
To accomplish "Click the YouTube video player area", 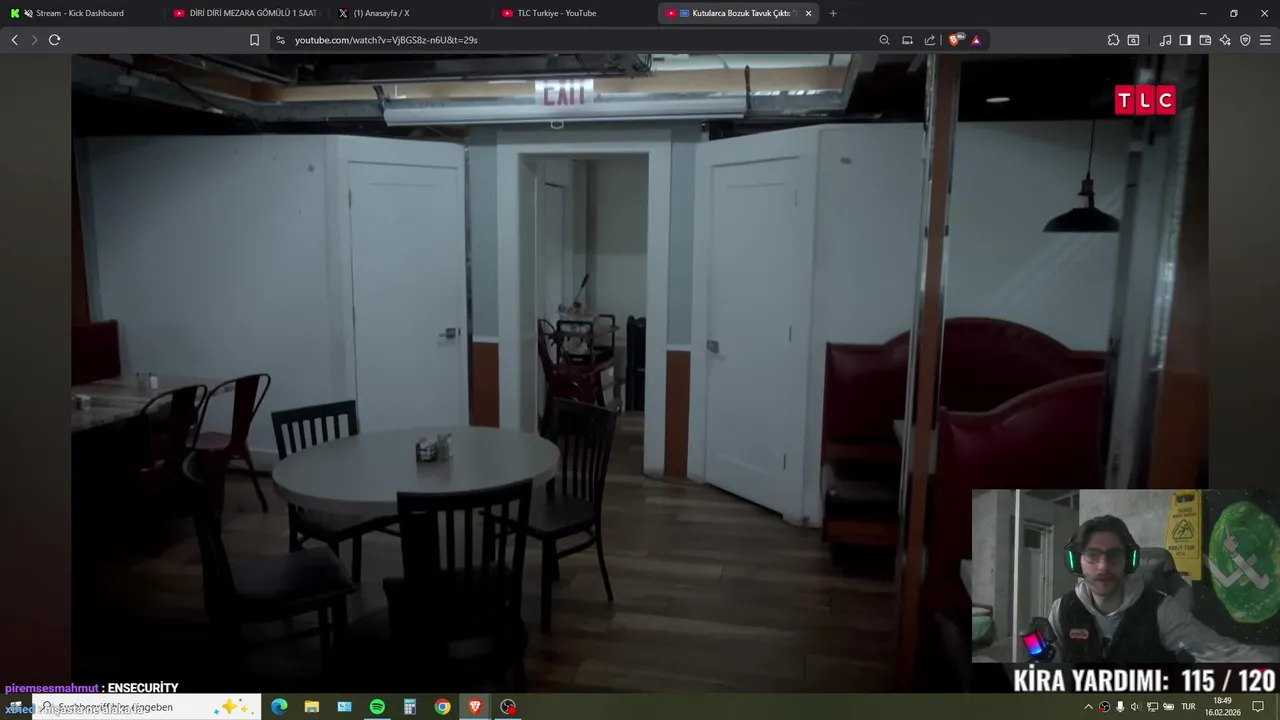I will pyautogui.click(x=640, y=373).
